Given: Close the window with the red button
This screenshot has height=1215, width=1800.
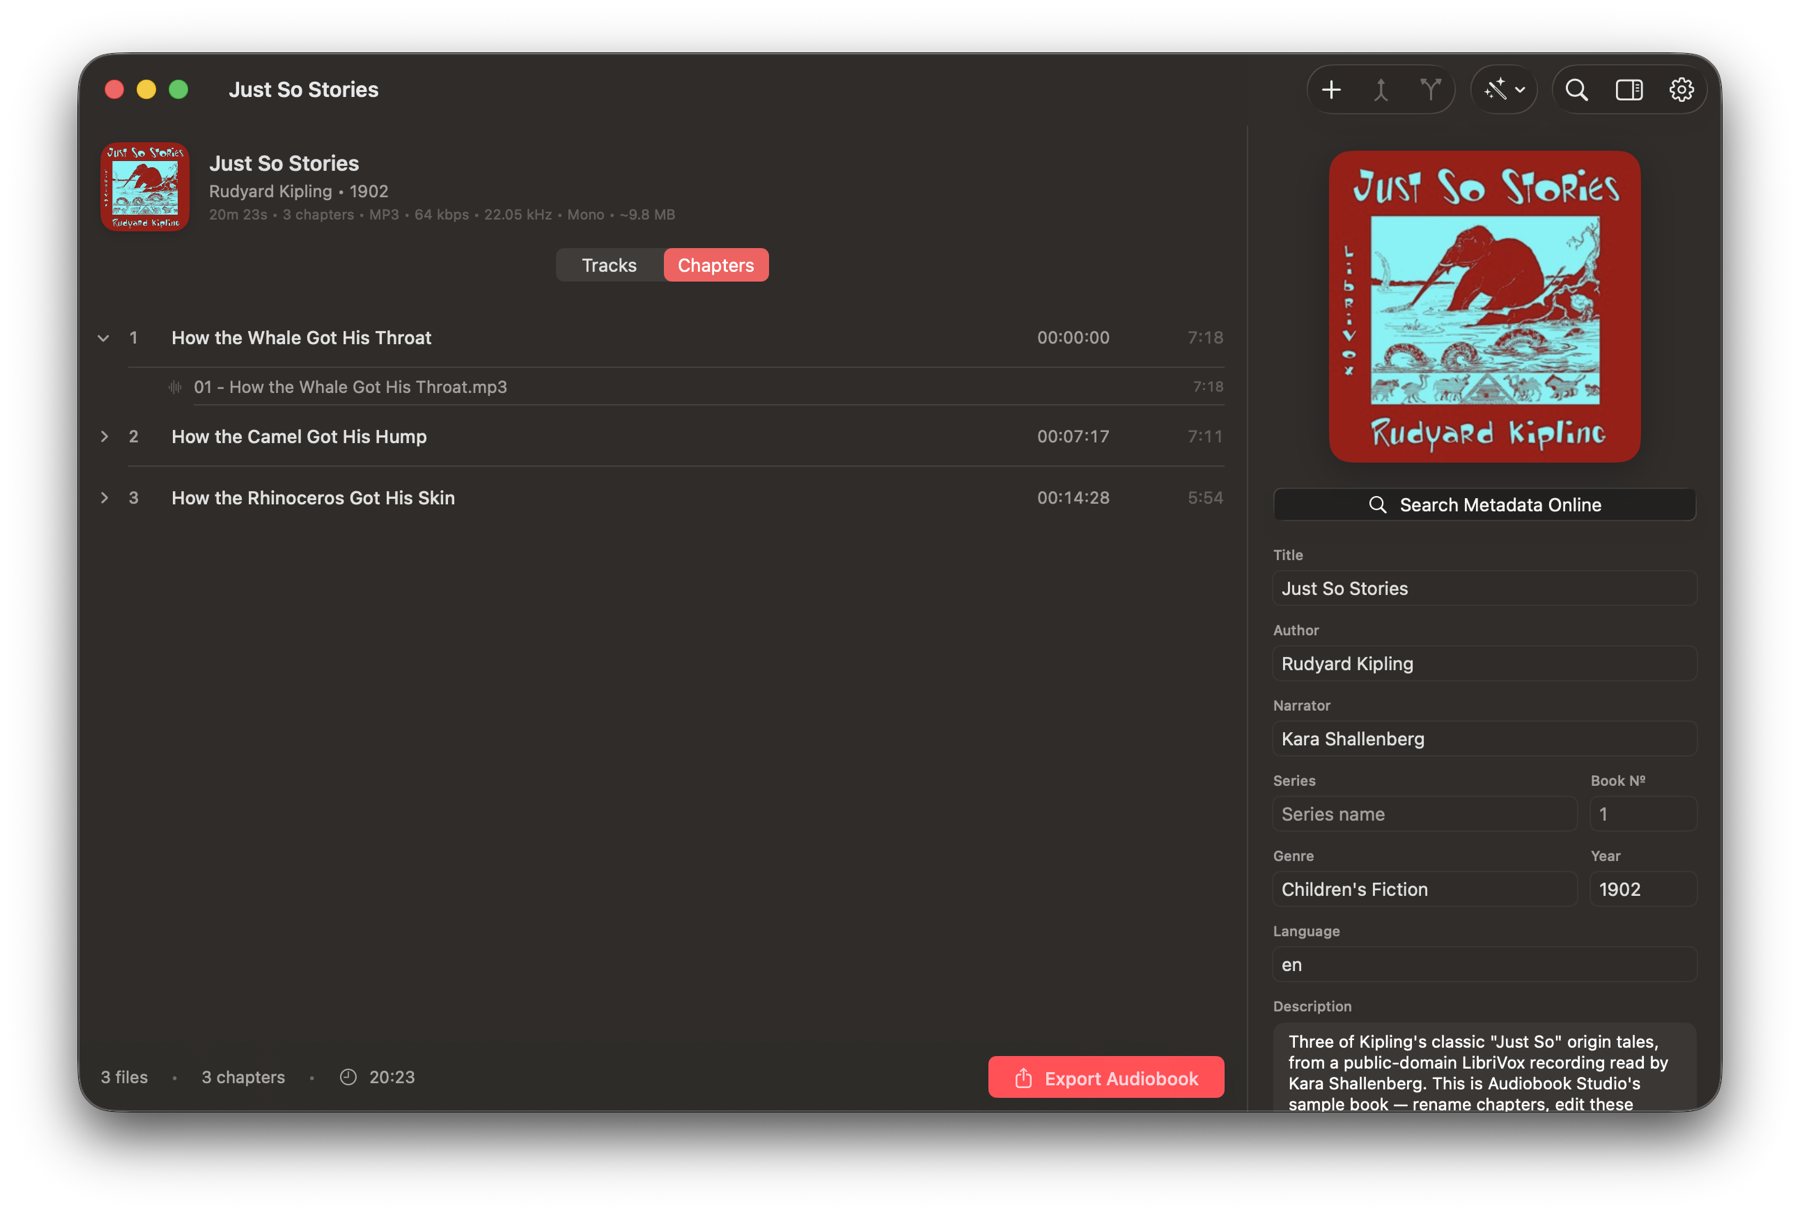Looking at the screenshot, I should 114,90.
